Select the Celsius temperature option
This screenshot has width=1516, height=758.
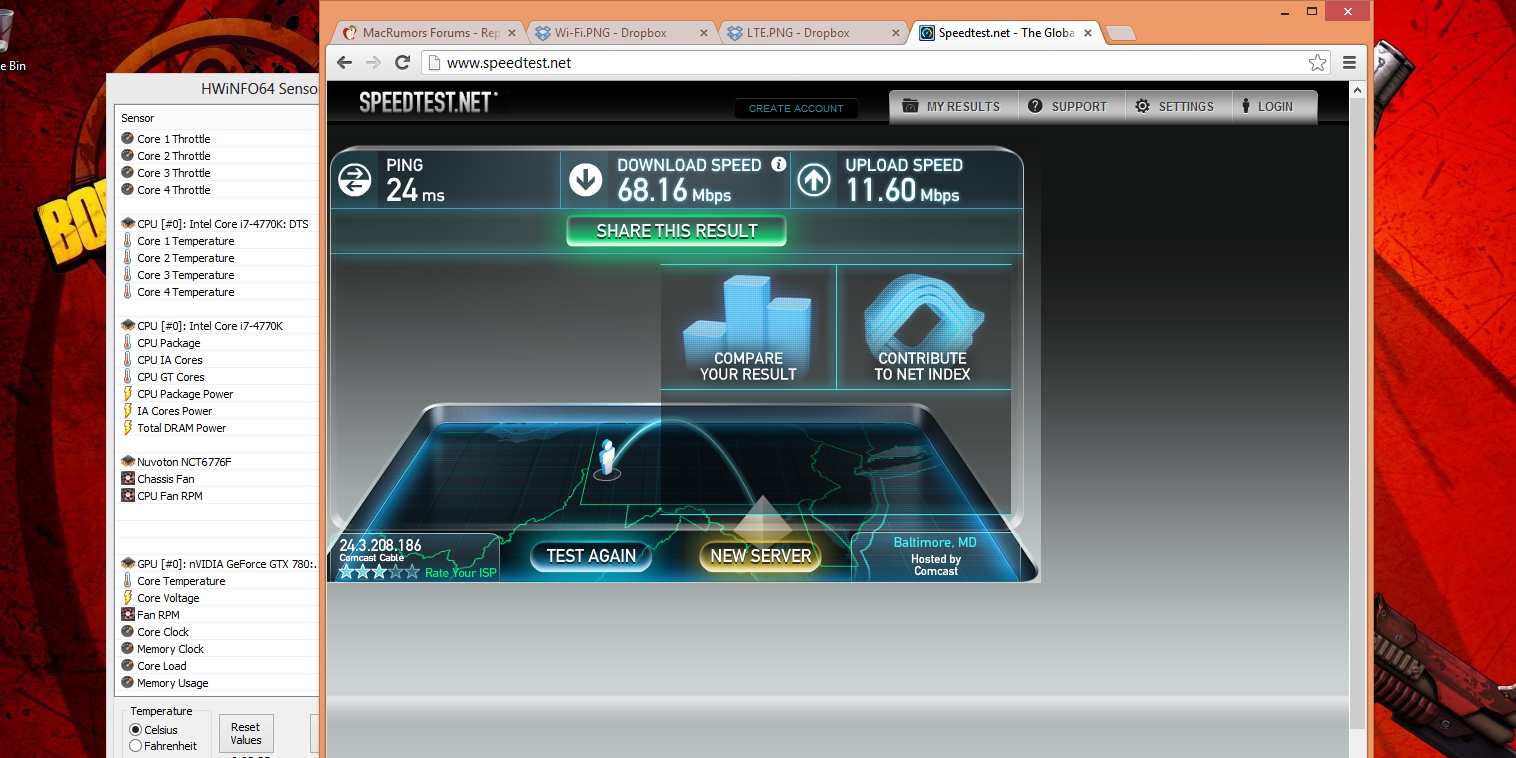[136, 730]
